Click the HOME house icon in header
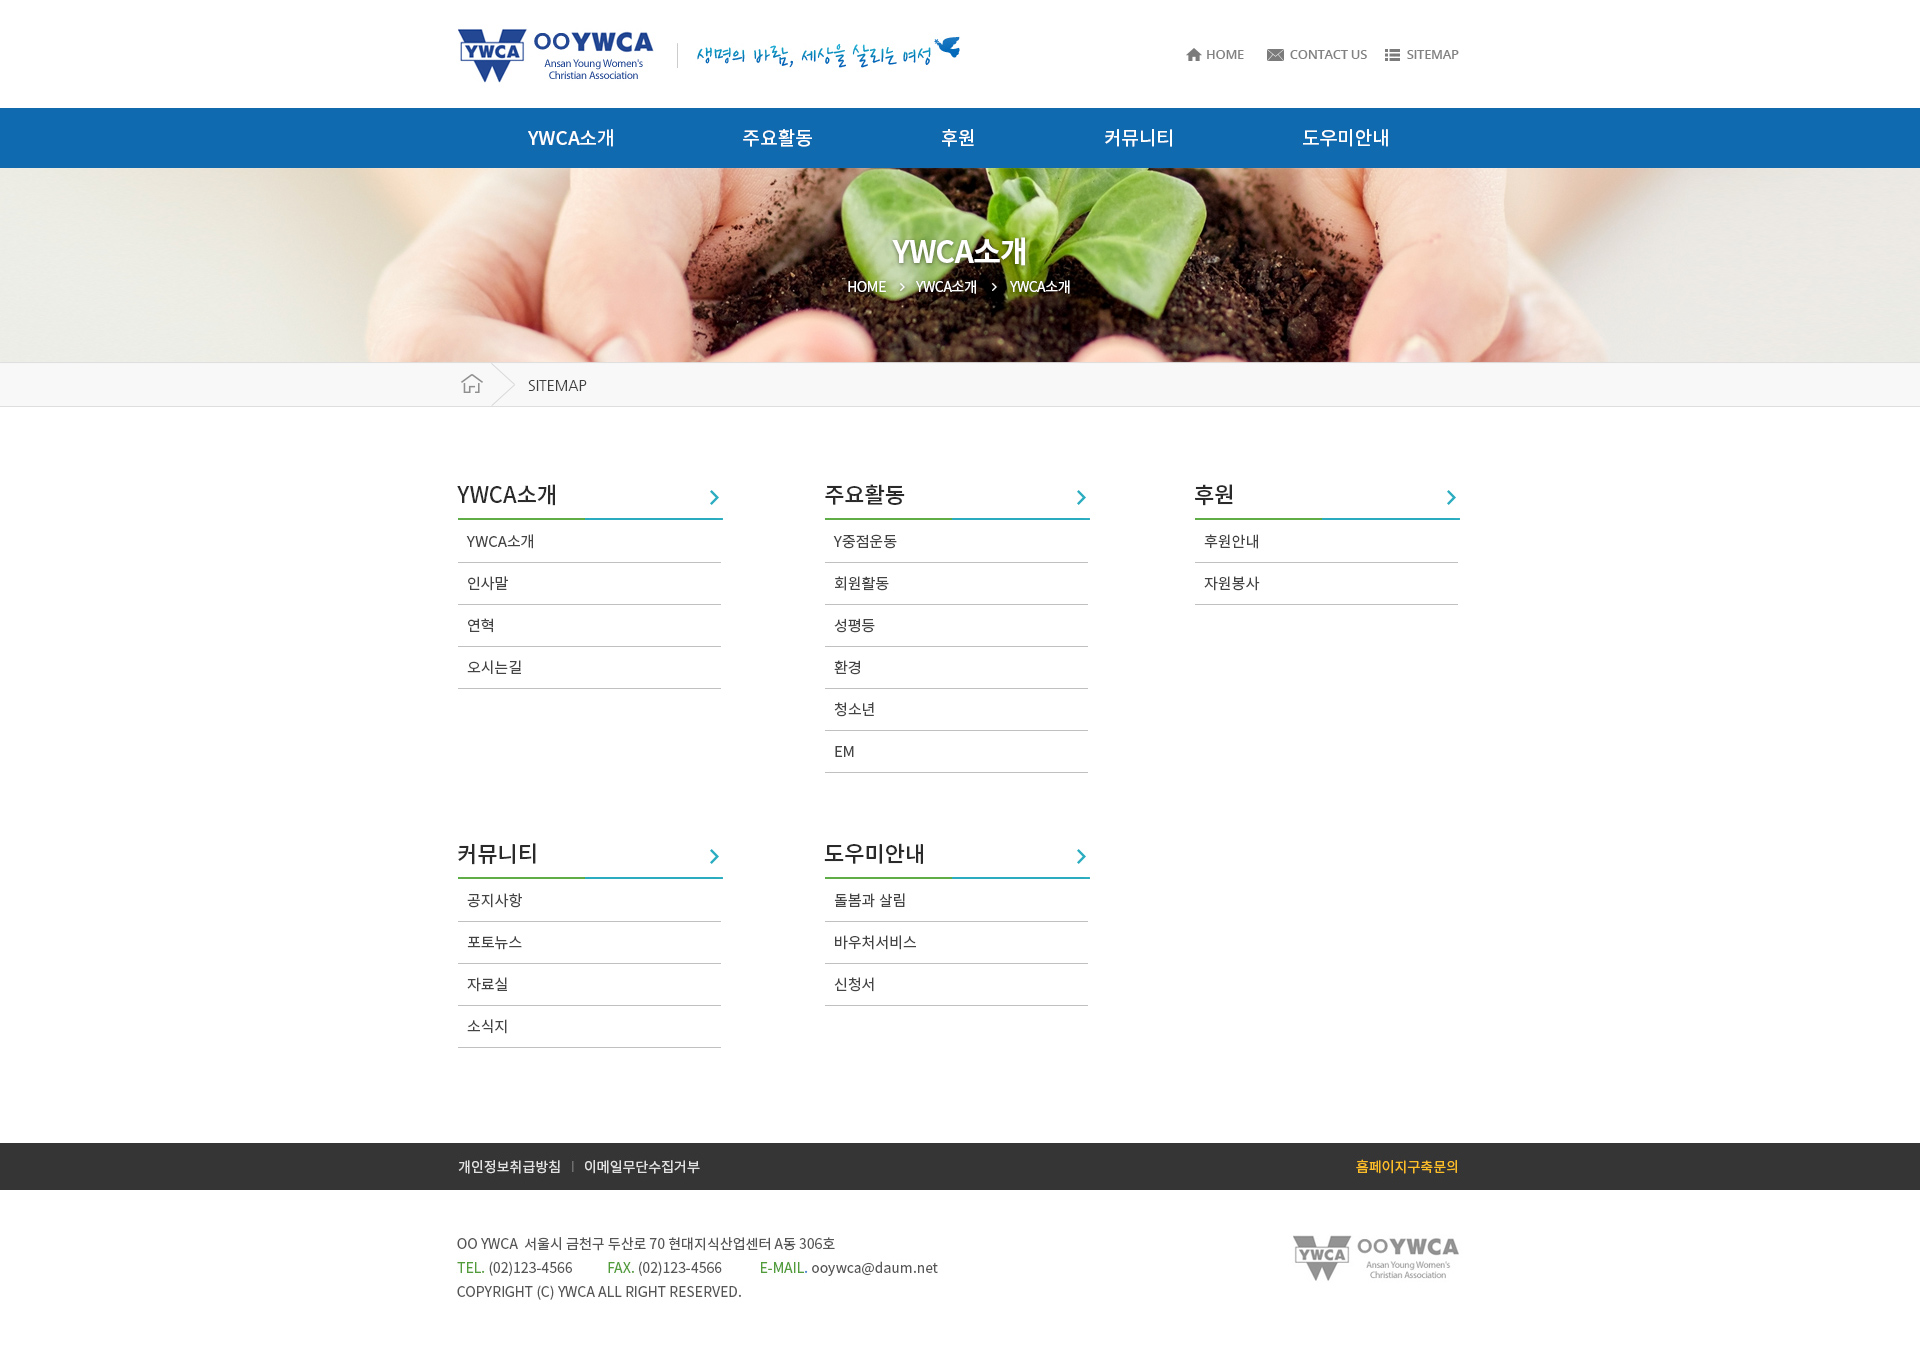 (1193, 54)
